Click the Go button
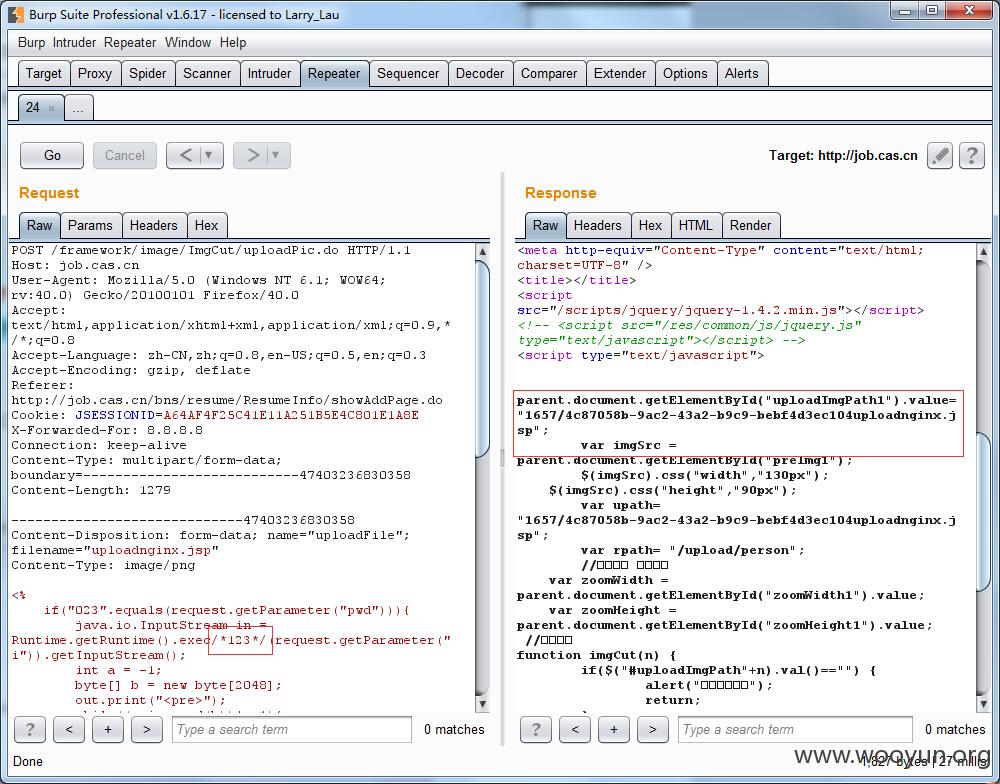The width and height of the screenshot is (1000, 784). (52, 155)
